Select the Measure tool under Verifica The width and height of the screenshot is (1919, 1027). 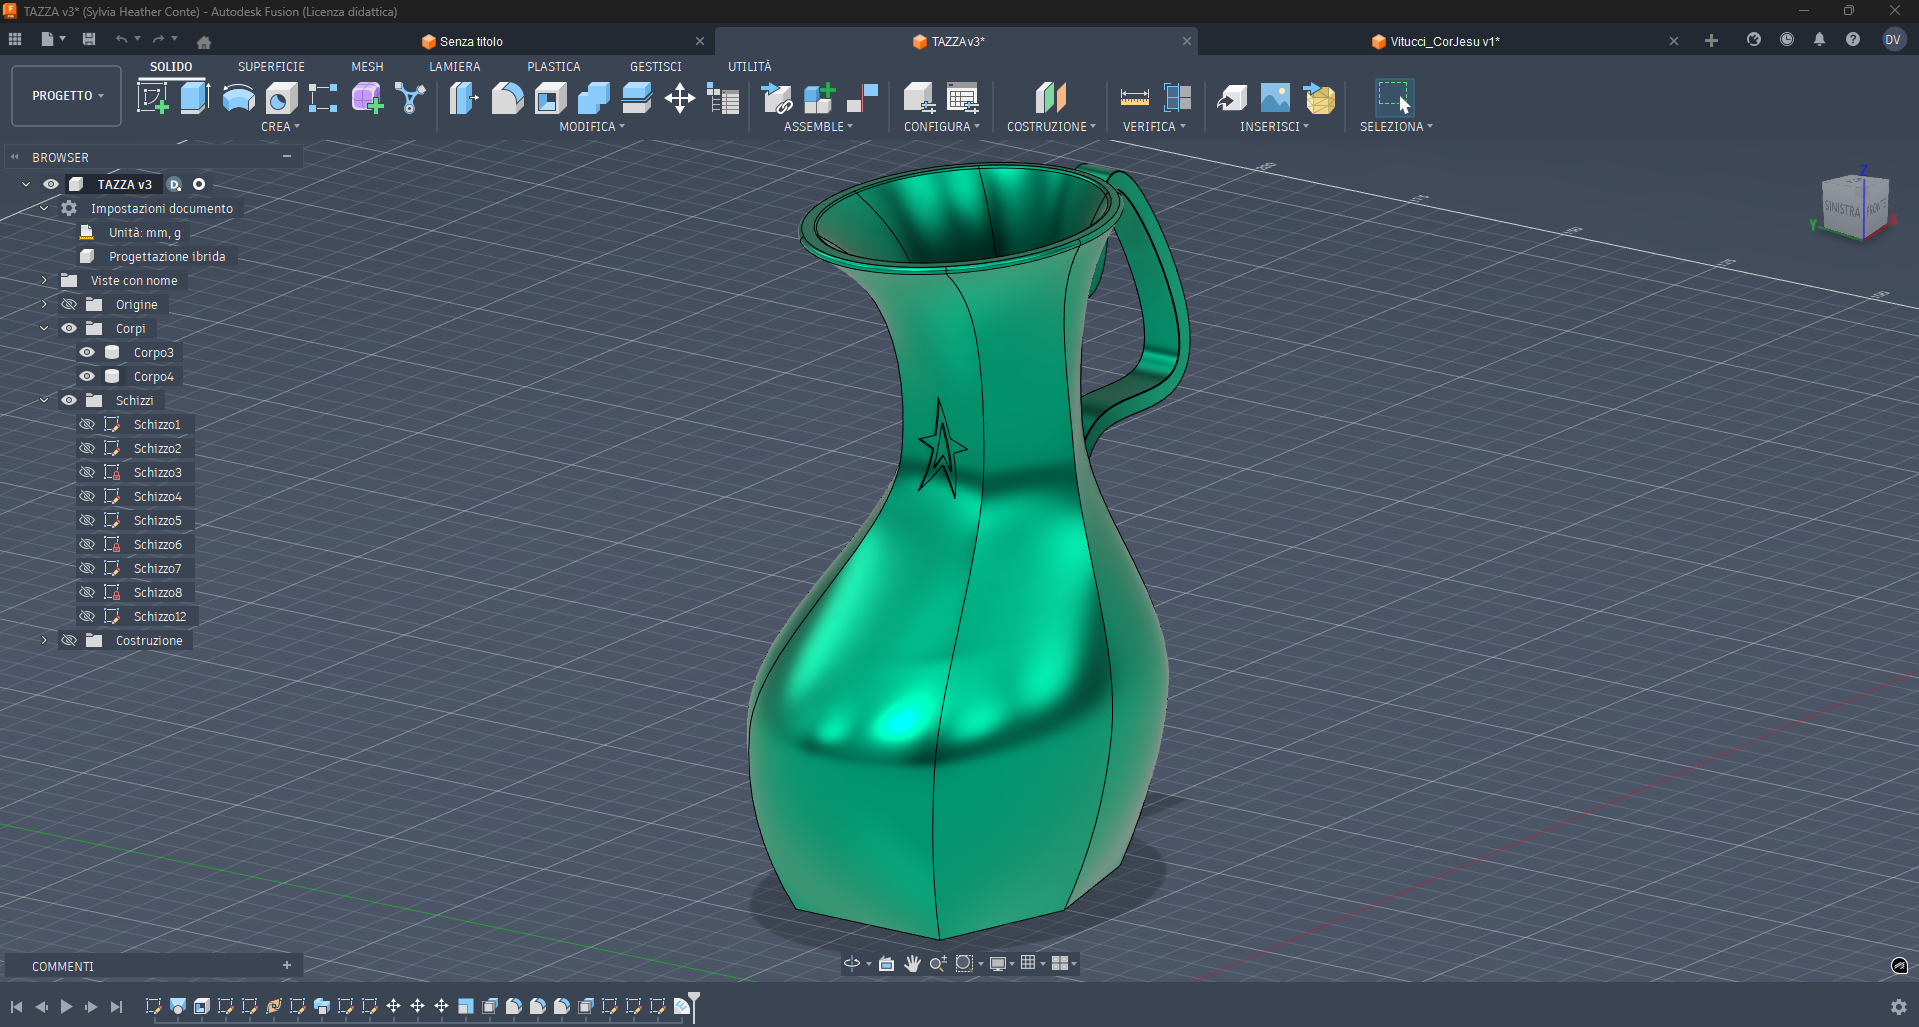point(1135,97)
